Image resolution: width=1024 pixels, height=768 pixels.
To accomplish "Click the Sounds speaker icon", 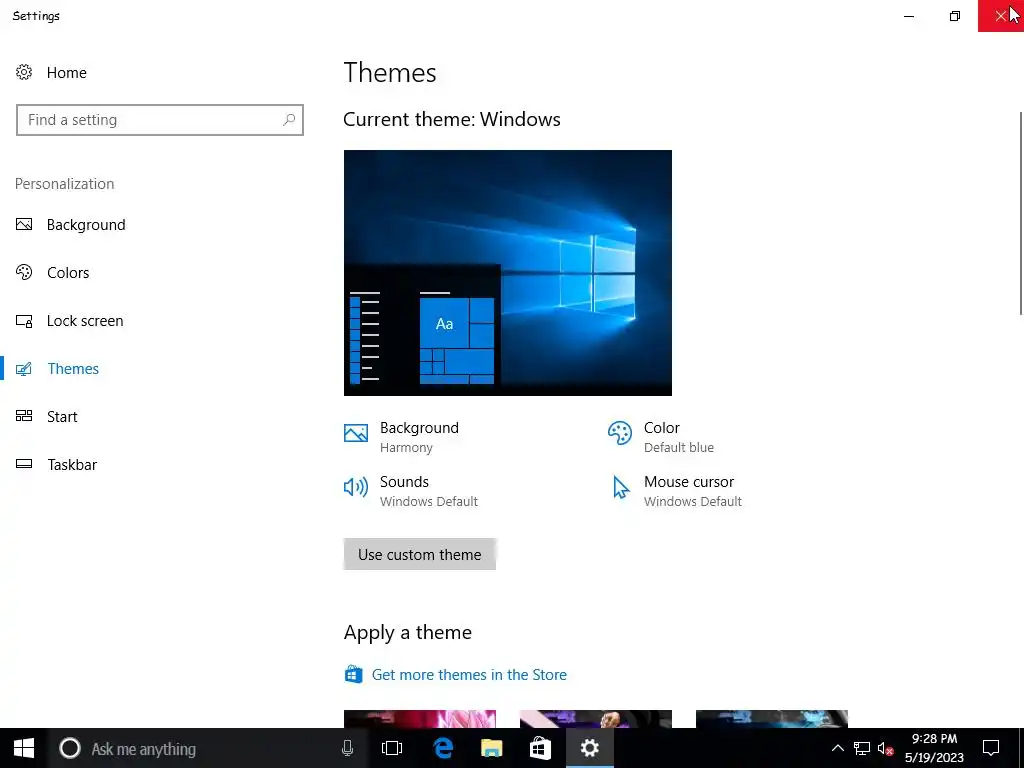I will coord(356,487).
